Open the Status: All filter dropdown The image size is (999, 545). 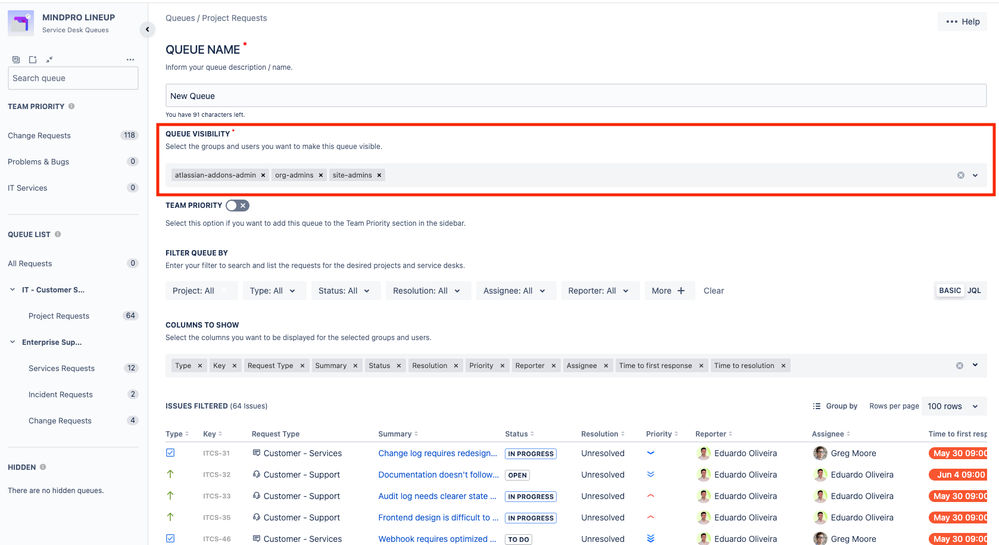pos(345,291)
